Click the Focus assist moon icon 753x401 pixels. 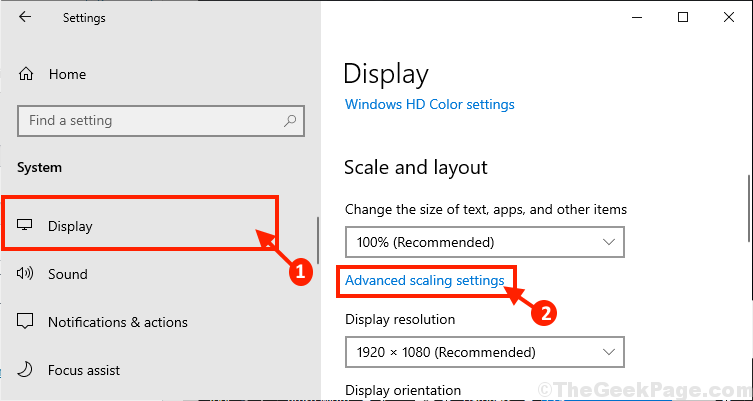24,370
